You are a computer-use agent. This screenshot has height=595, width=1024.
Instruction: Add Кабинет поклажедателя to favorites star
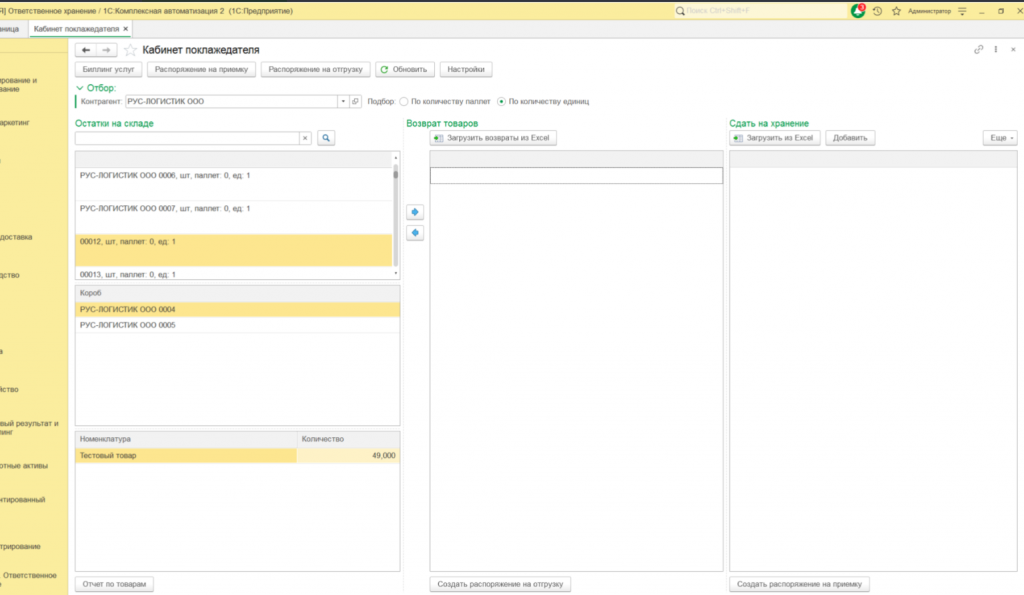pos(130,50)
